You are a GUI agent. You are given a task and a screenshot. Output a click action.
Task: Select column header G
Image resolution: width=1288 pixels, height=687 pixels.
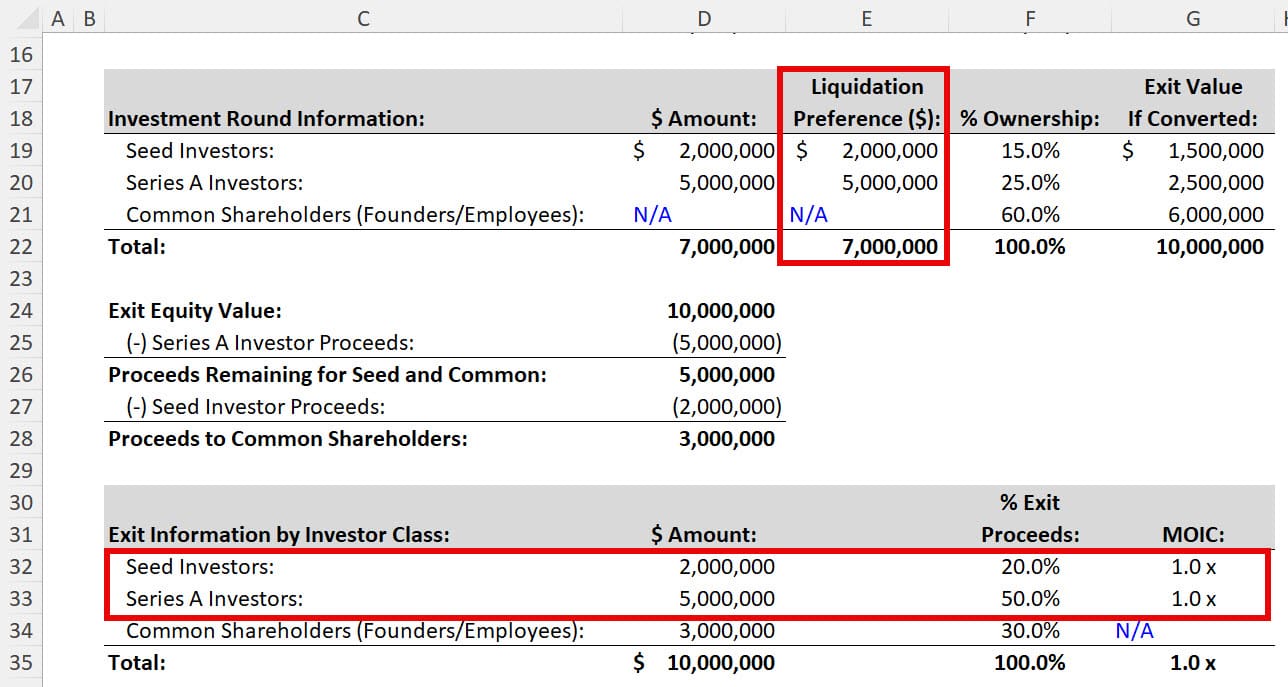[1192, 17]
